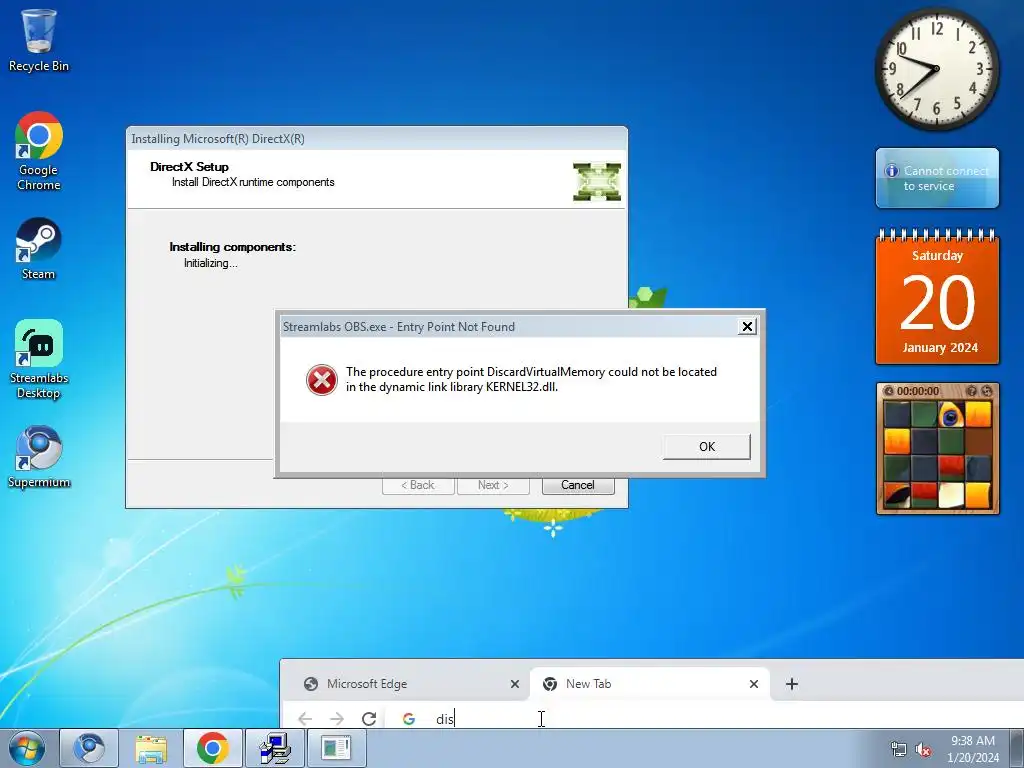Screen dimensions: 1024x768
Task: Reload the page with the refresh icon
Action: (x=369, y=719)
